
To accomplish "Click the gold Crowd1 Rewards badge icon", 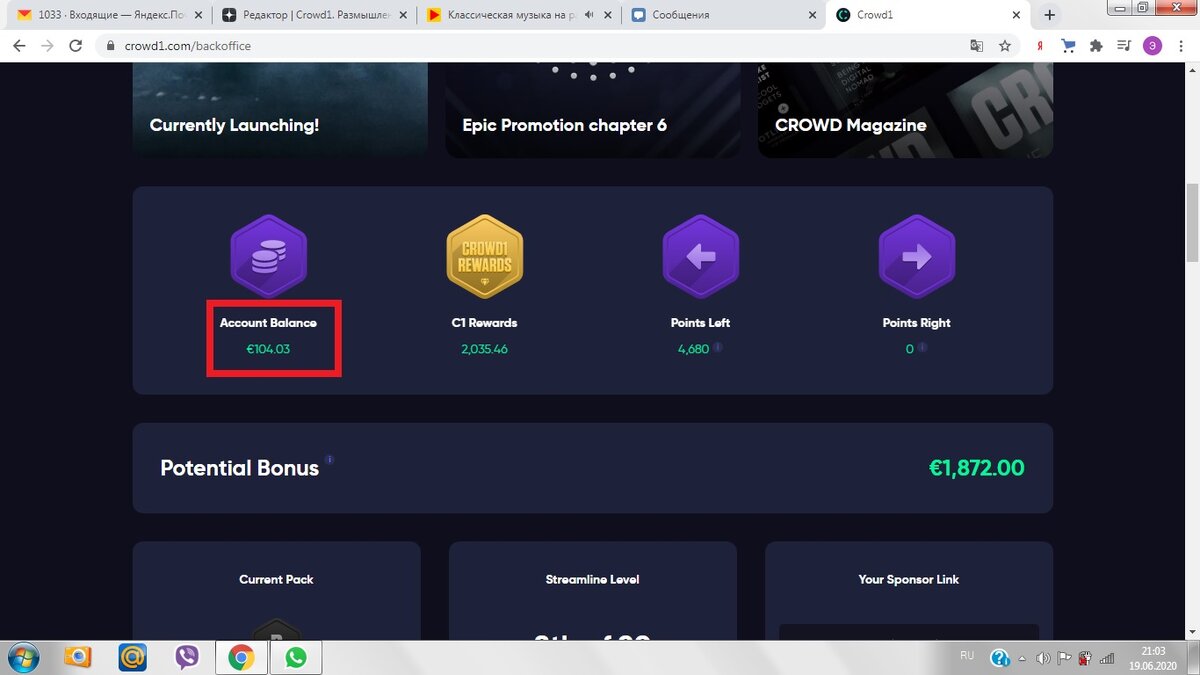I will (485, 257).
